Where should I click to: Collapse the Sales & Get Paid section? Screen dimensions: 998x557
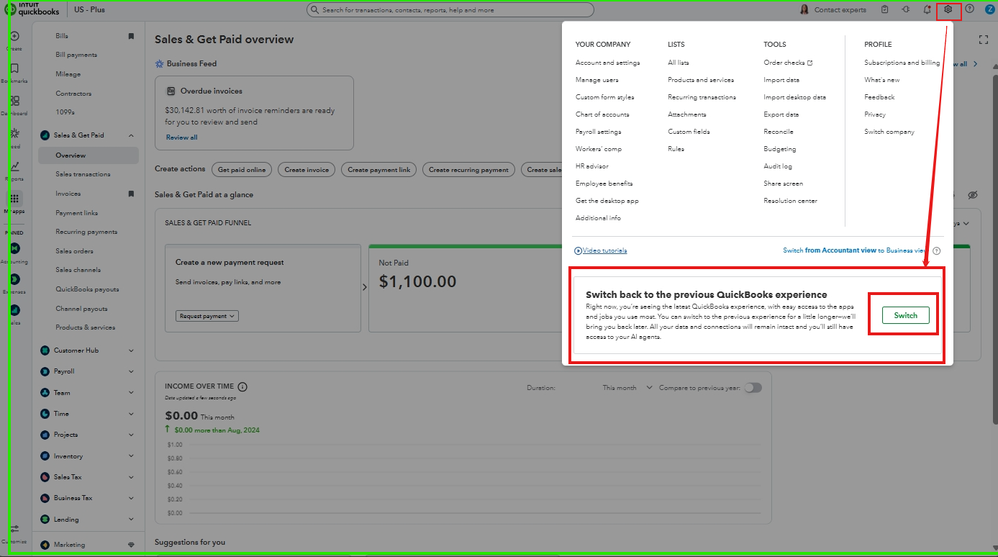[x=131, y=136]
